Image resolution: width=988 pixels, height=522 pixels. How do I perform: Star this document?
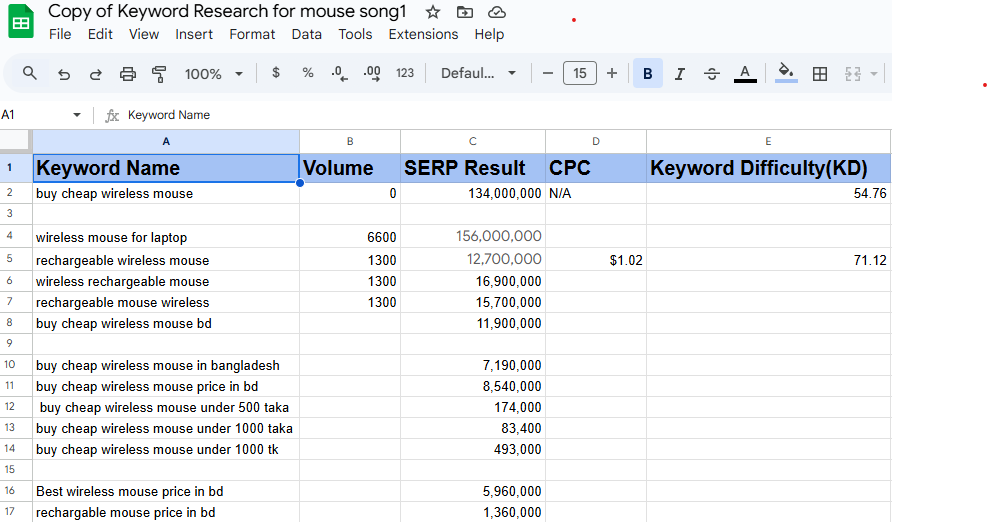(432, 12)
